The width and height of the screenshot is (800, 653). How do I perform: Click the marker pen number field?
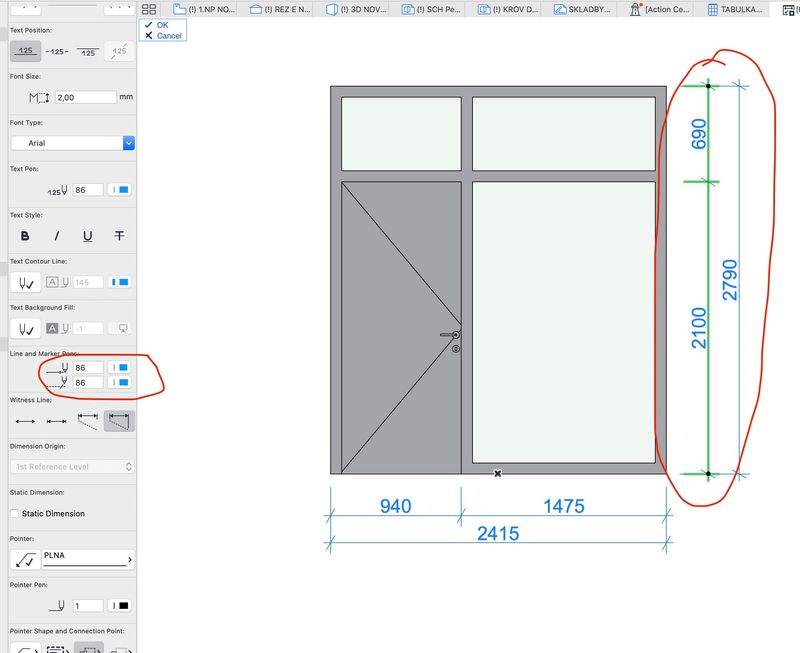[x=88, y=383]
